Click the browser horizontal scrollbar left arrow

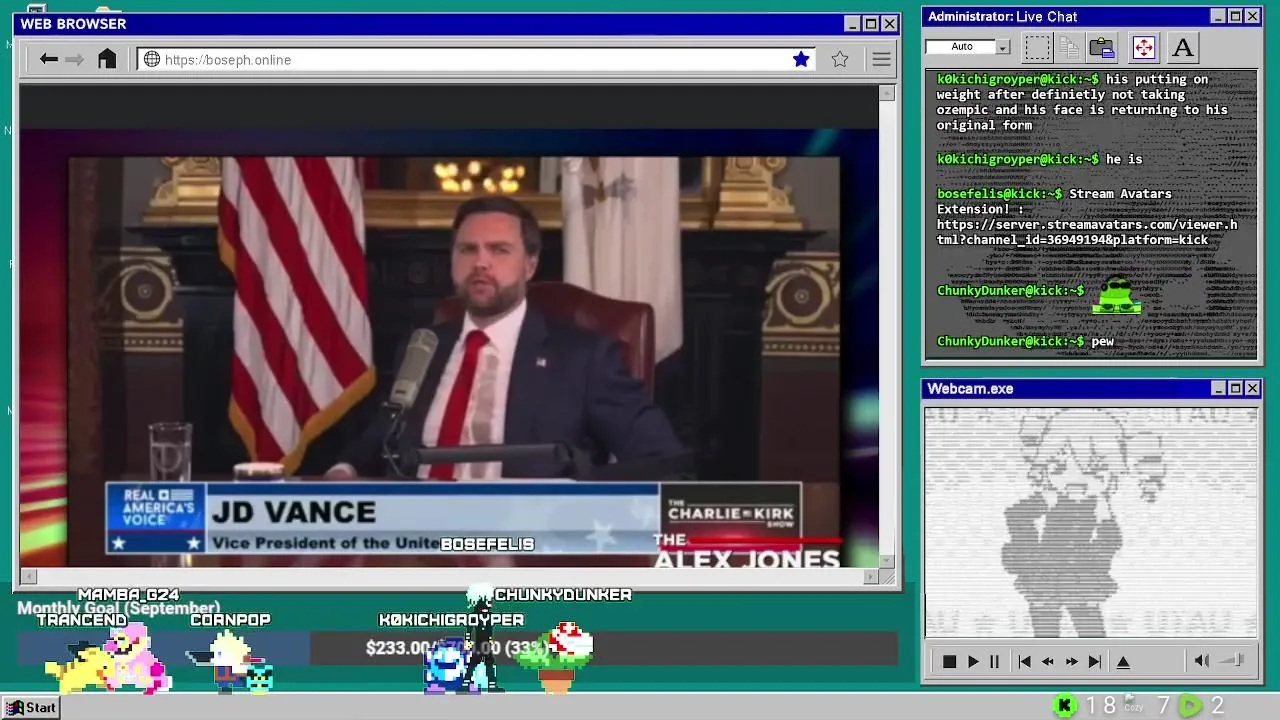(x=28, y=576)
